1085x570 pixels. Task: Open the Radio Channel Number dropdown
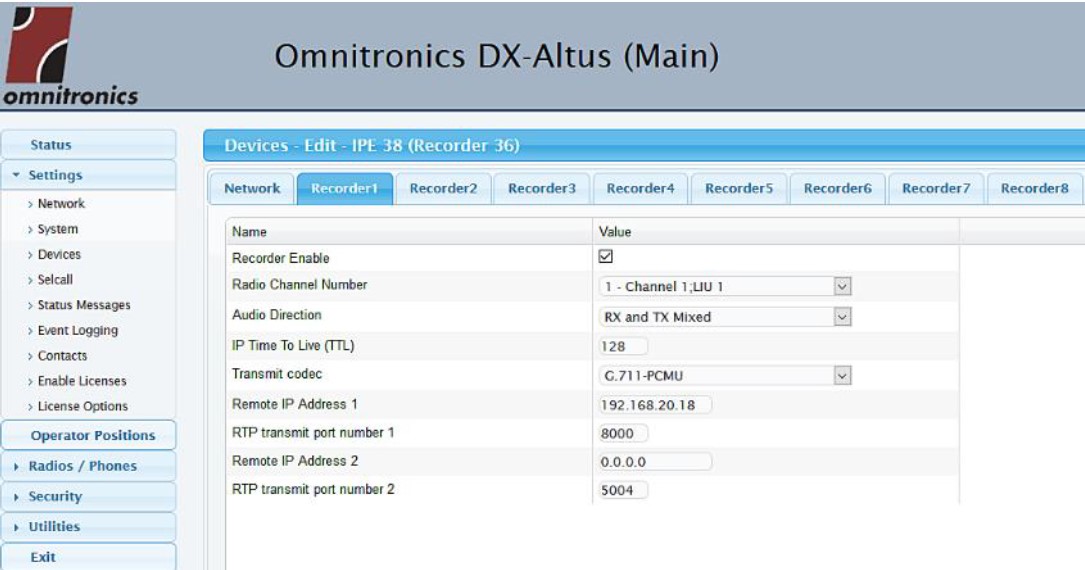pos(725,287)
